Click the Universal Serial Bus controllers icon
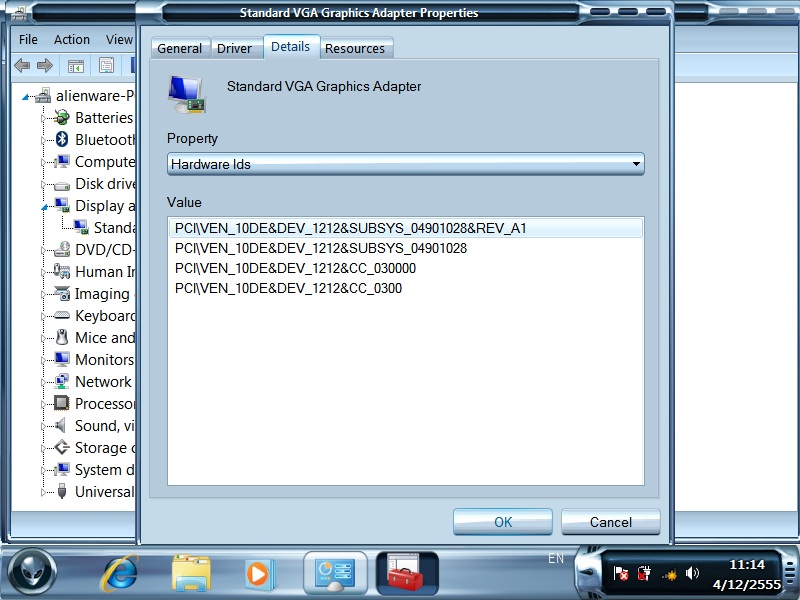This screenshot has height=600, width=800. coord(62,491)
